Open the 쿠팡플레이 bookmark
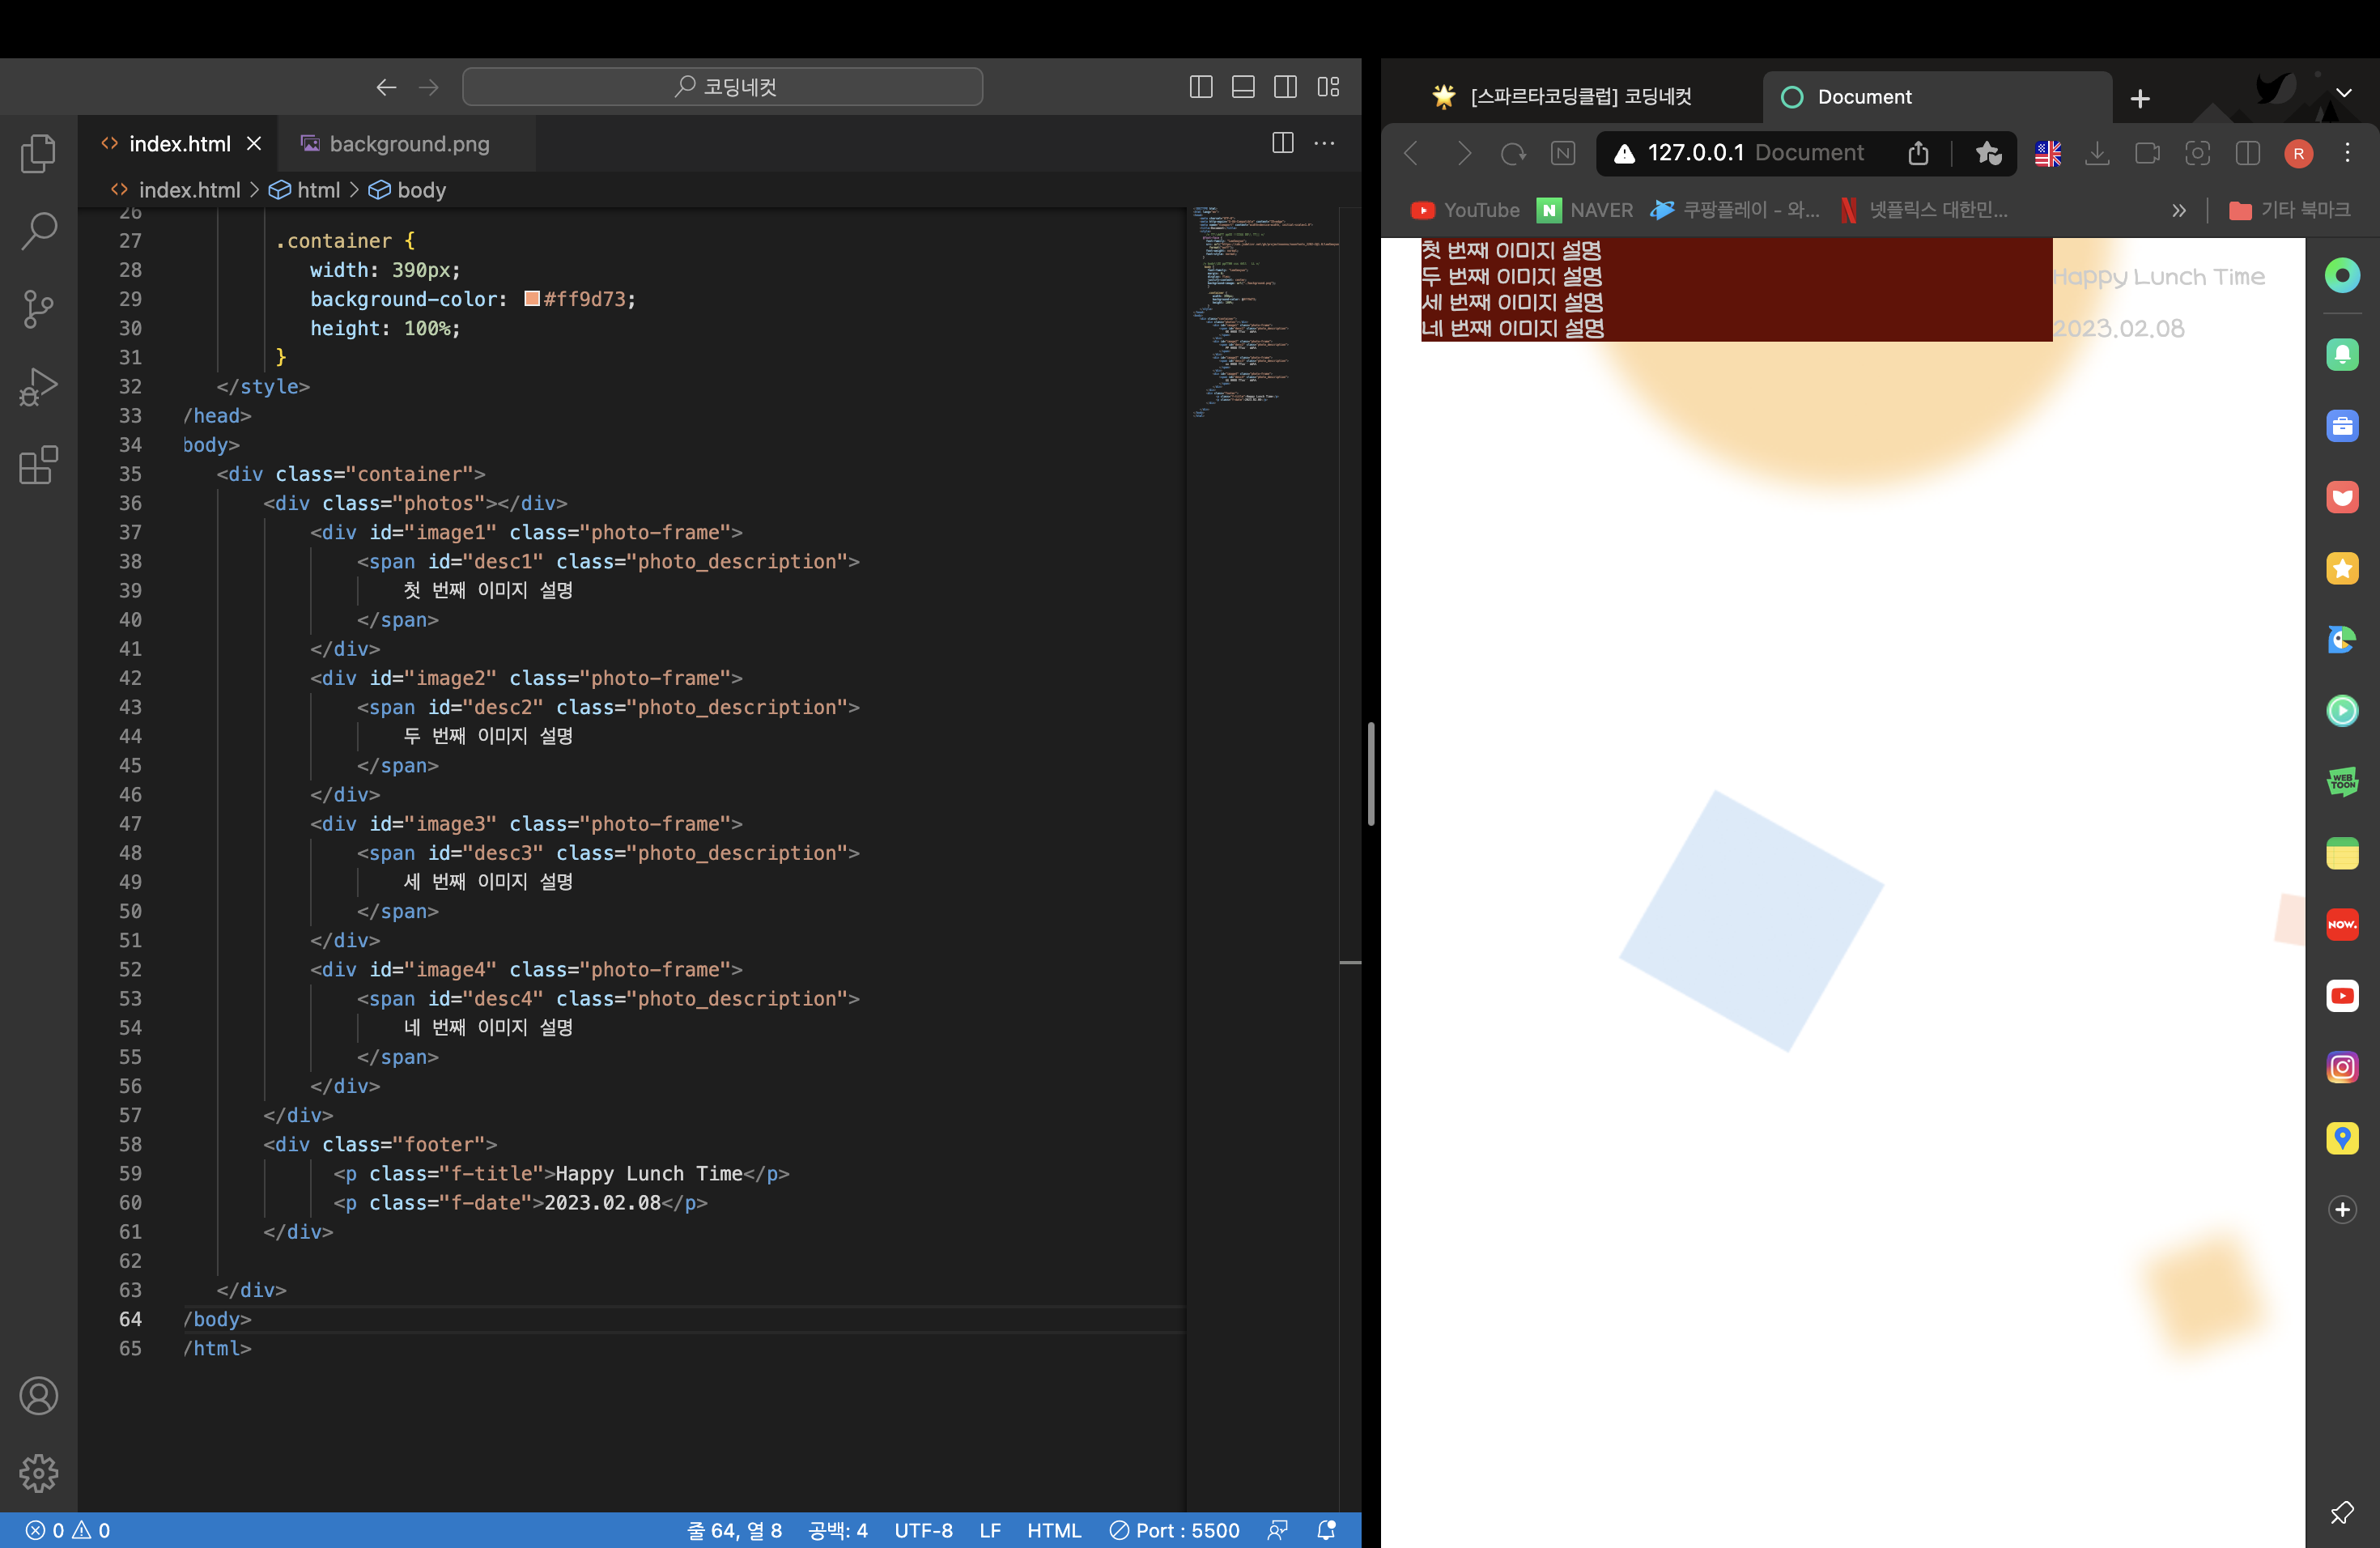This screenshot has width=2380, height=1548. pos(1735,210)
